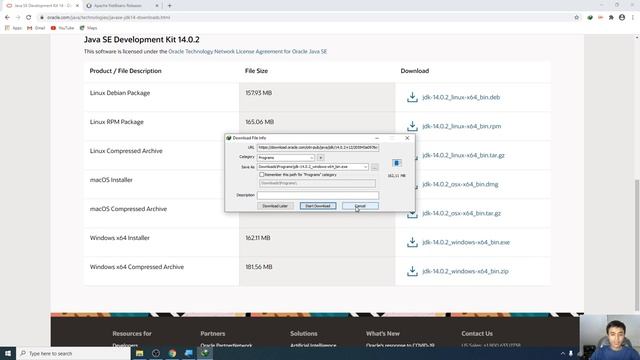Screen dimensions: 640x360
Task: Open the YouTube bookmark
Action: 62,28
